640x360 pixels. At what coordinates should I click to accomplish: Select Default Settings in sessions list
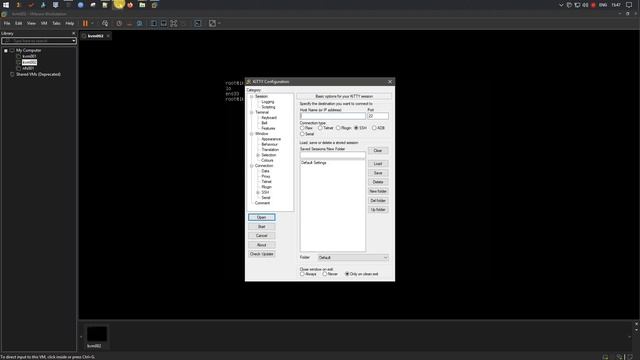[x=314, y=163]
